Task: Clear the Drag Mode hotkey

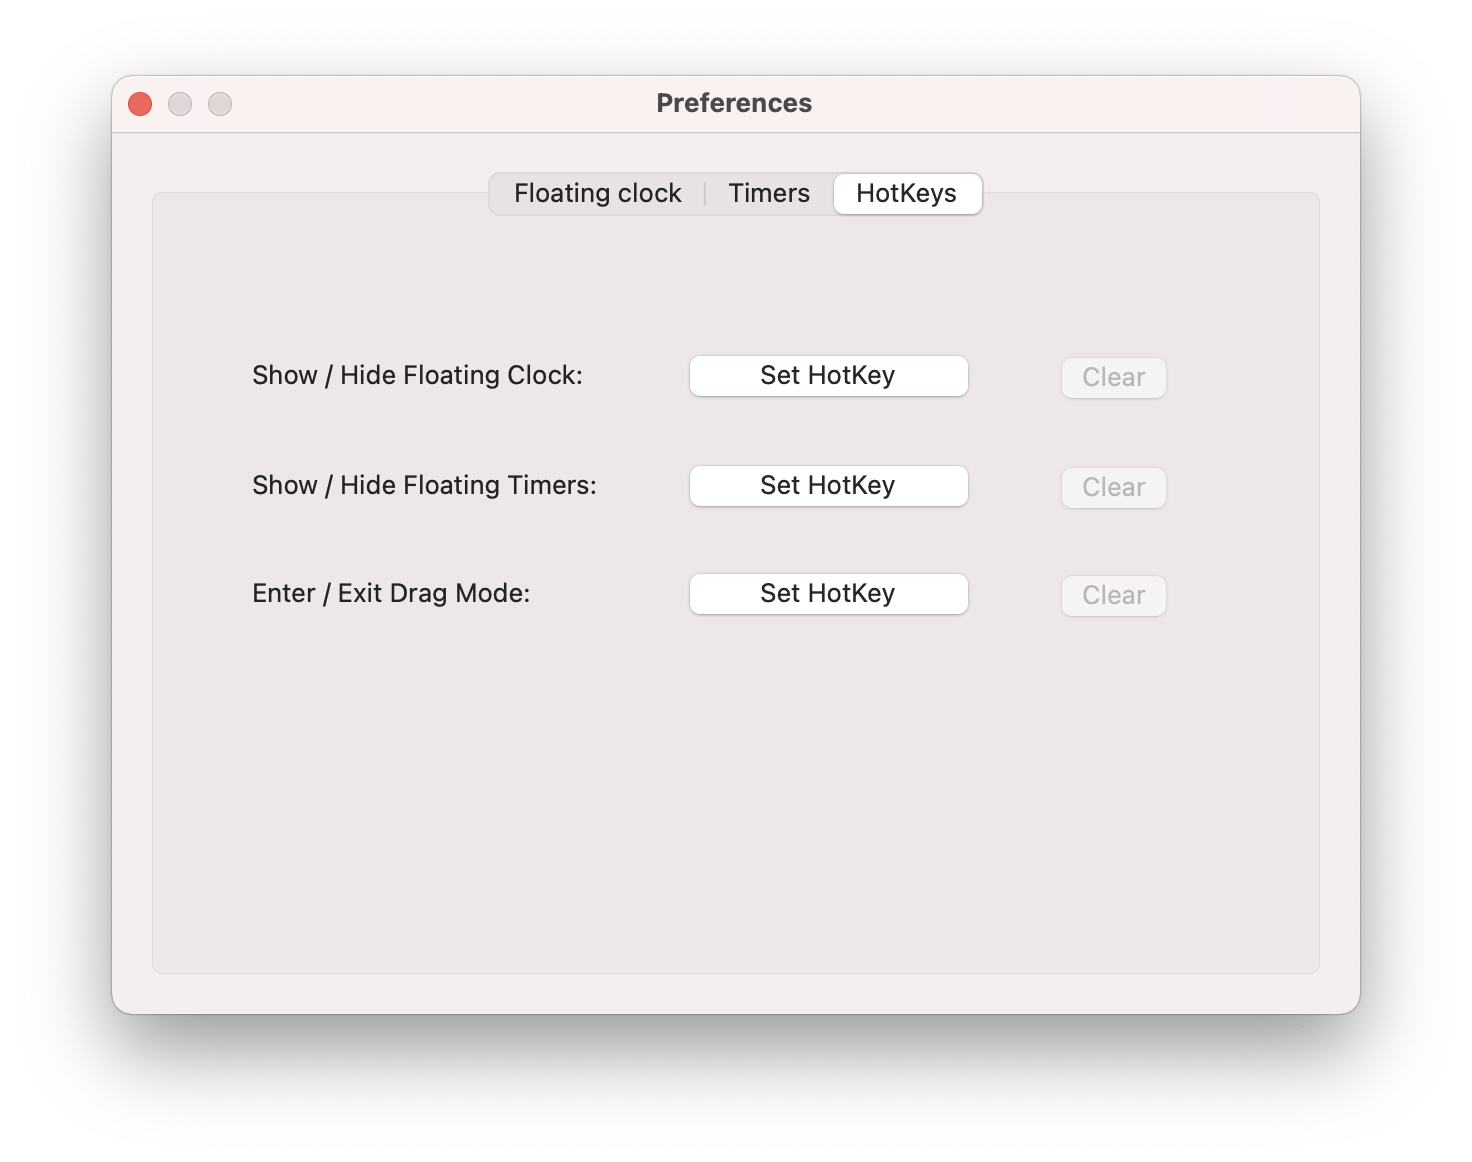Action: coord(1113,596)
